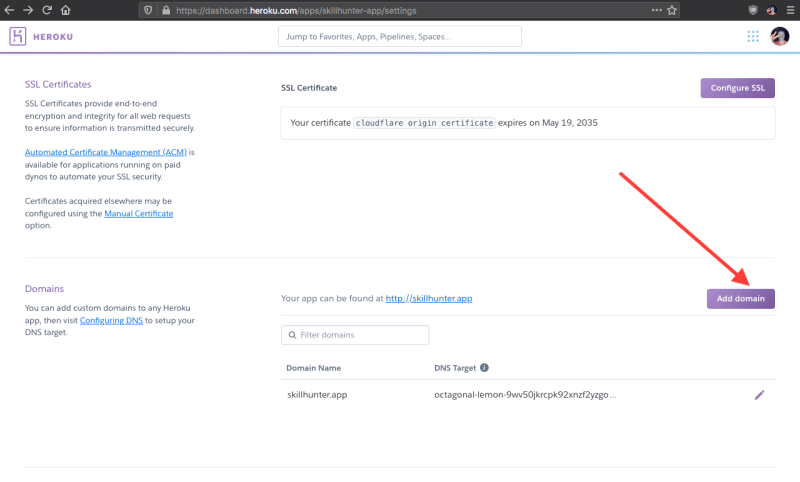This screenshot has width=800, height=482.
Task: Click the magnifier icon in Filter domains
Action: [x=292, y=335]
